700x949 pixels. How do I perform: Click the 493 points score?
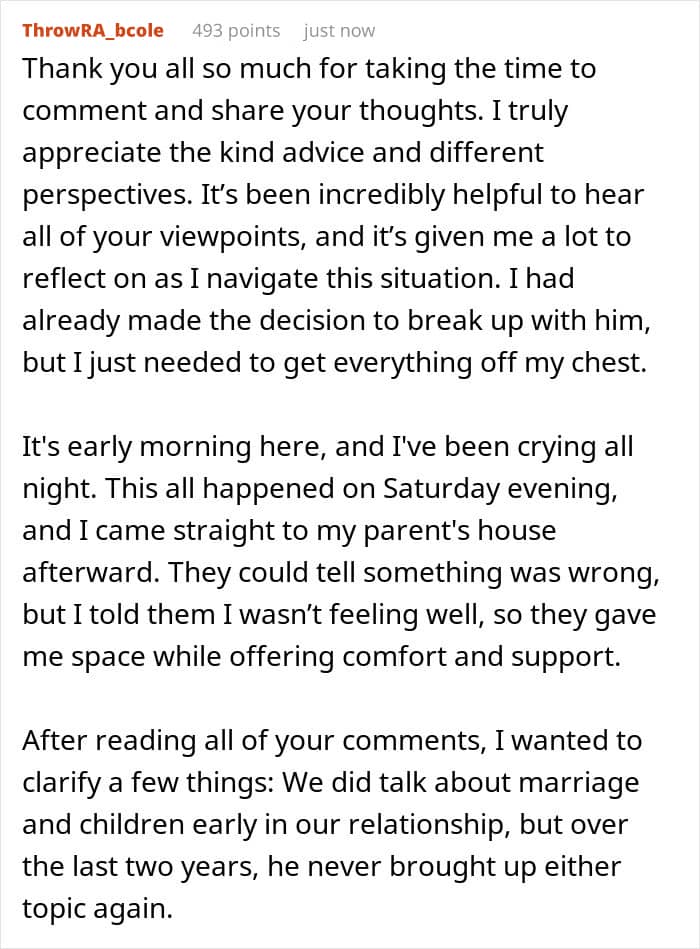tap(236, 30)
